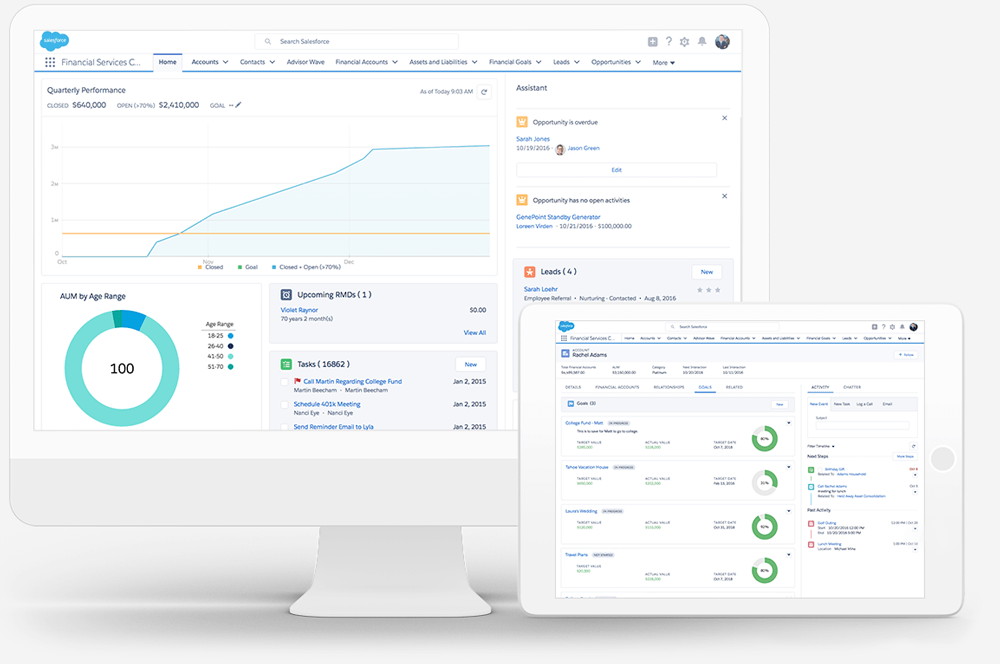The height and width of the screenshot is (664, 1000).
Task: Click the Help question mark icon
Action: pyautogui.click(x=669, y=42)
